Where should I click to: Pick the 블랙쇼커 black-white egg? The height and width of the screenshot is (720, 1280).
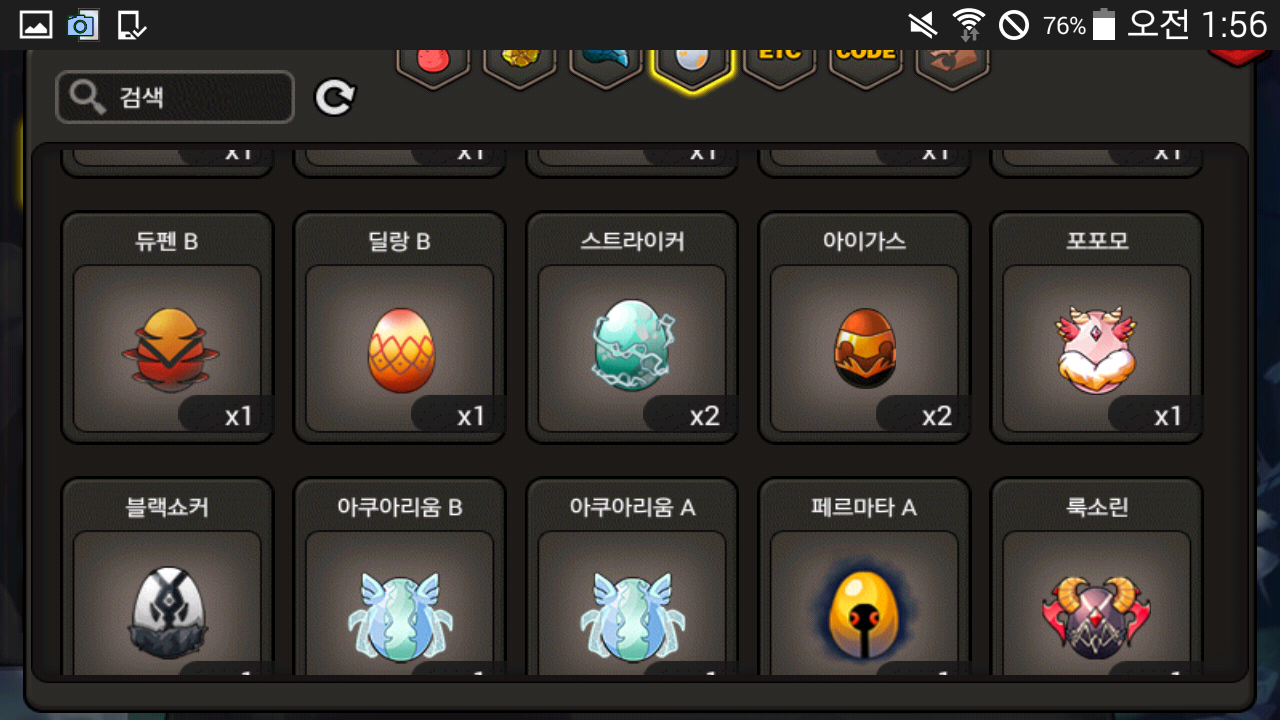pyautogui.click(x=167, y=577)
